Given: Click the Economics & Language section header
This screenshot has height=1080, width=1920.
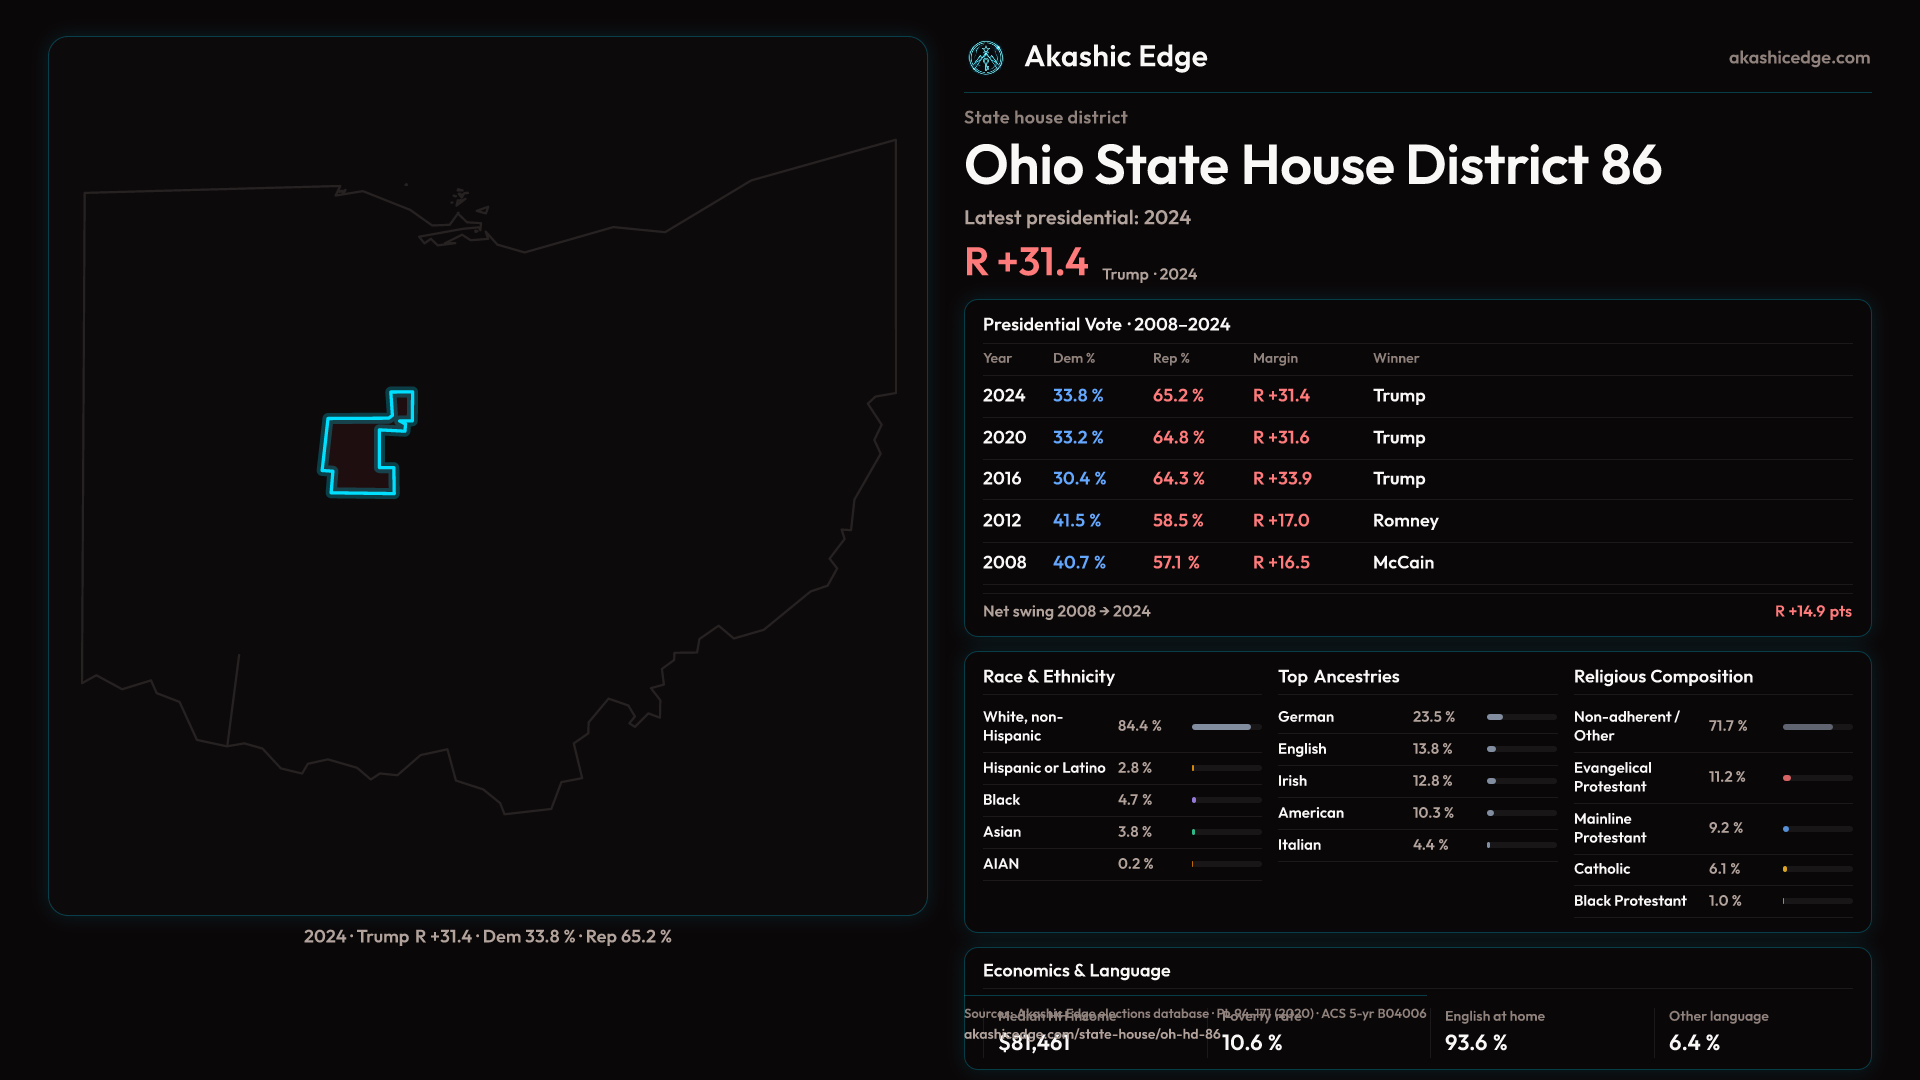Looking at the screenshot, I should tap(1076, 971).
